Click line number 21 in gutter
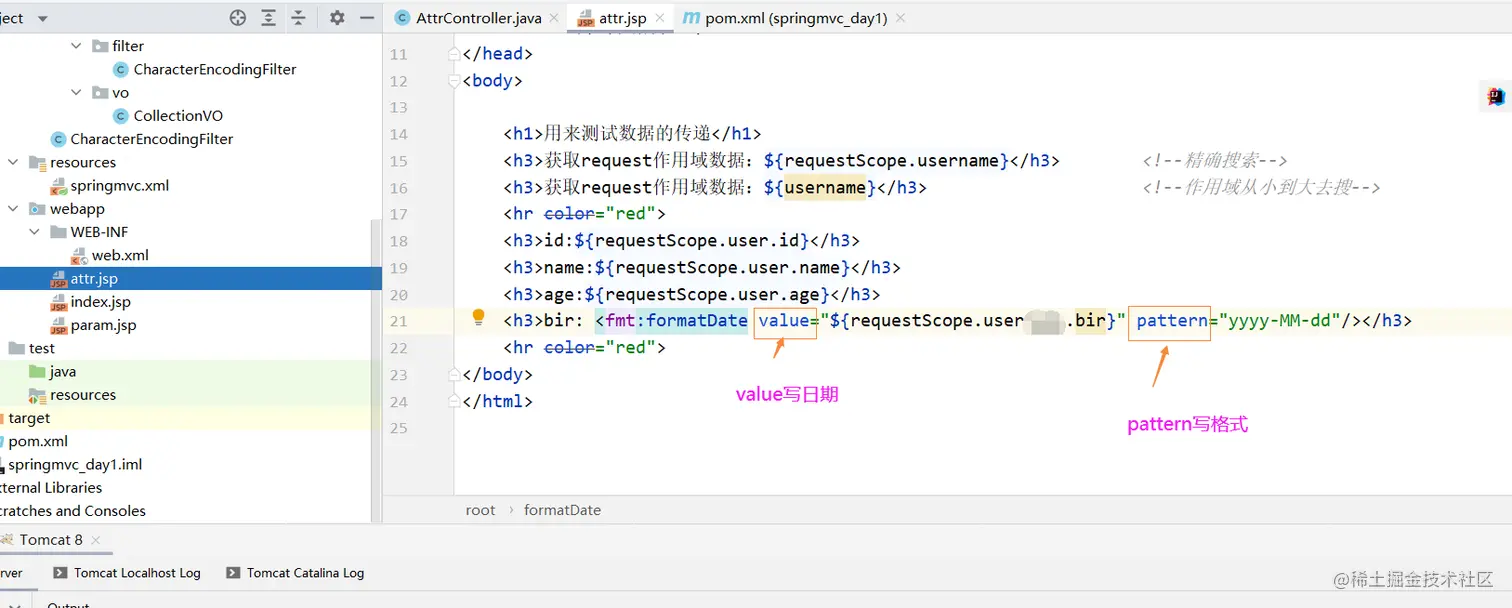Screen dimensions: 1512x608 (398, 321)
